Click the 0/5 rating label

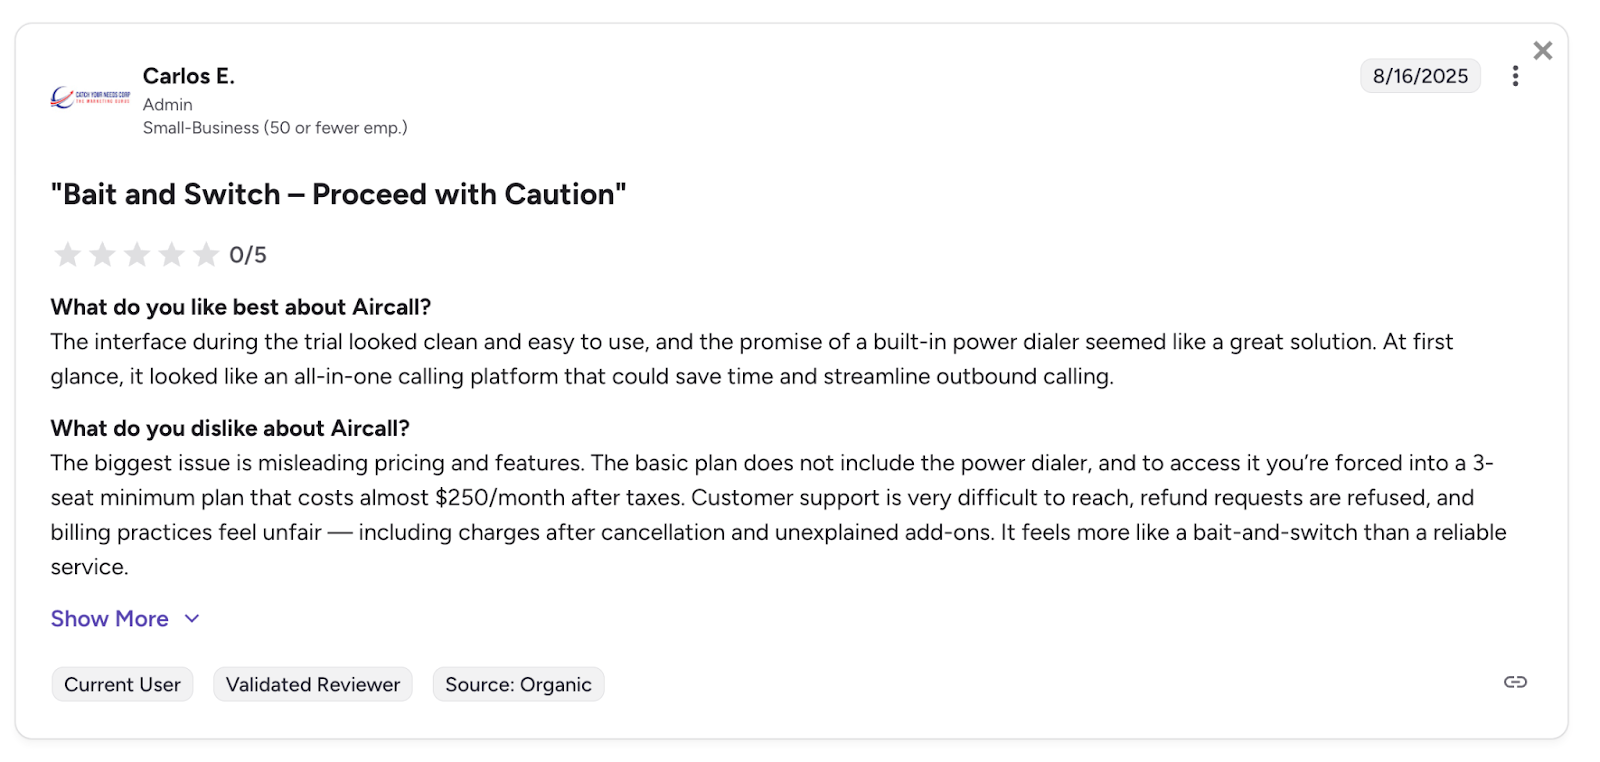[246, 255]
